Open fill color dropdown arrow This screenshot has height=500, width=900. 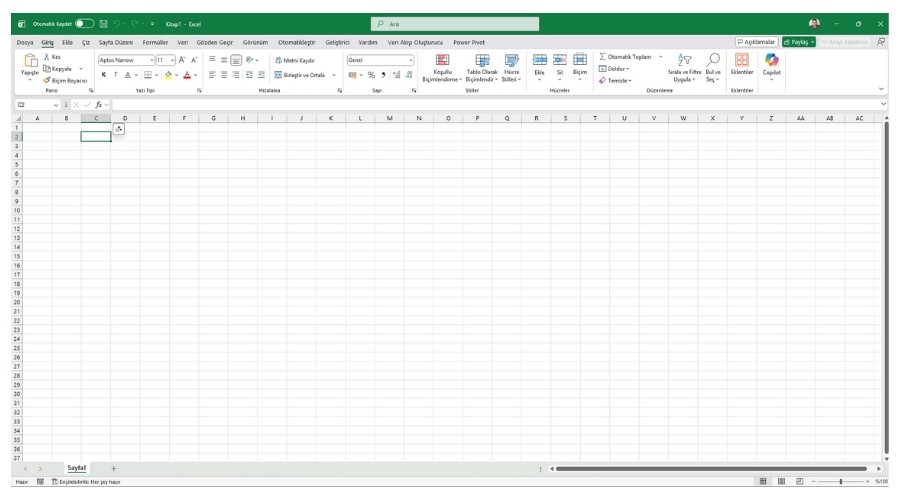(177, 75)
